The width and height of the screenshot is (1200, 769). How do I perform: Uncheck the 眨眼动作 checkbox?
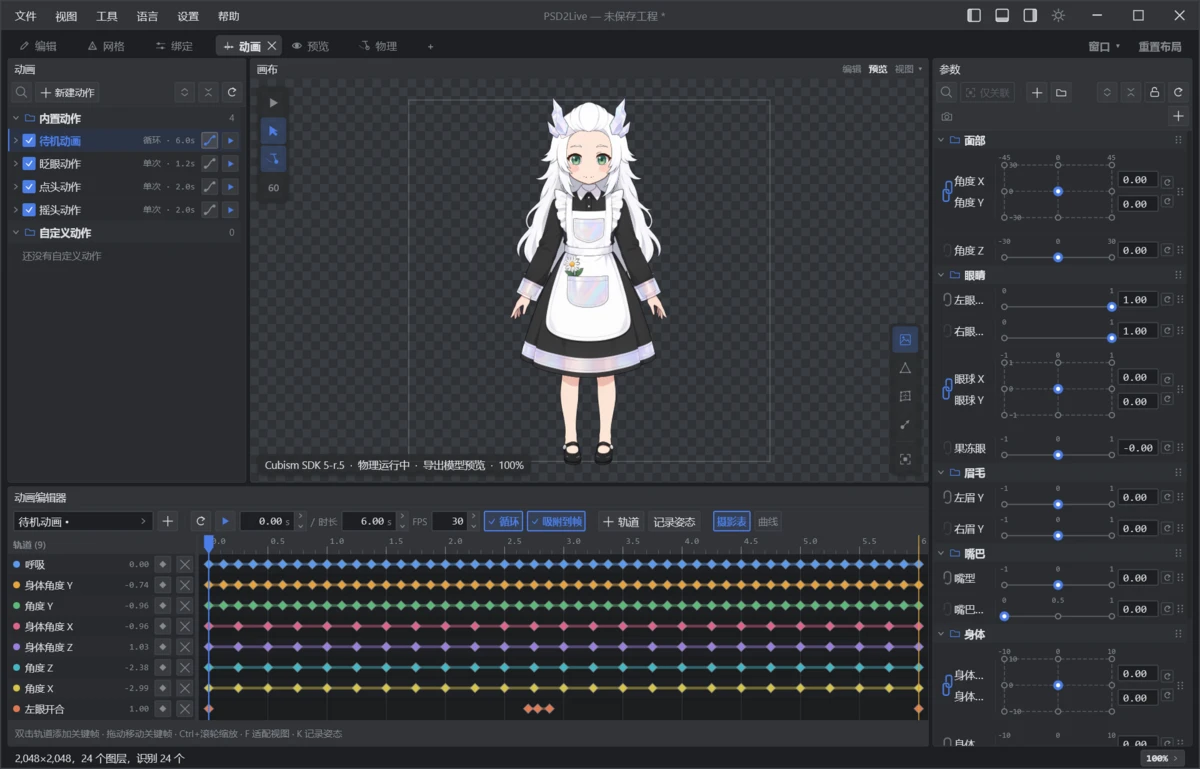point(29,164)
